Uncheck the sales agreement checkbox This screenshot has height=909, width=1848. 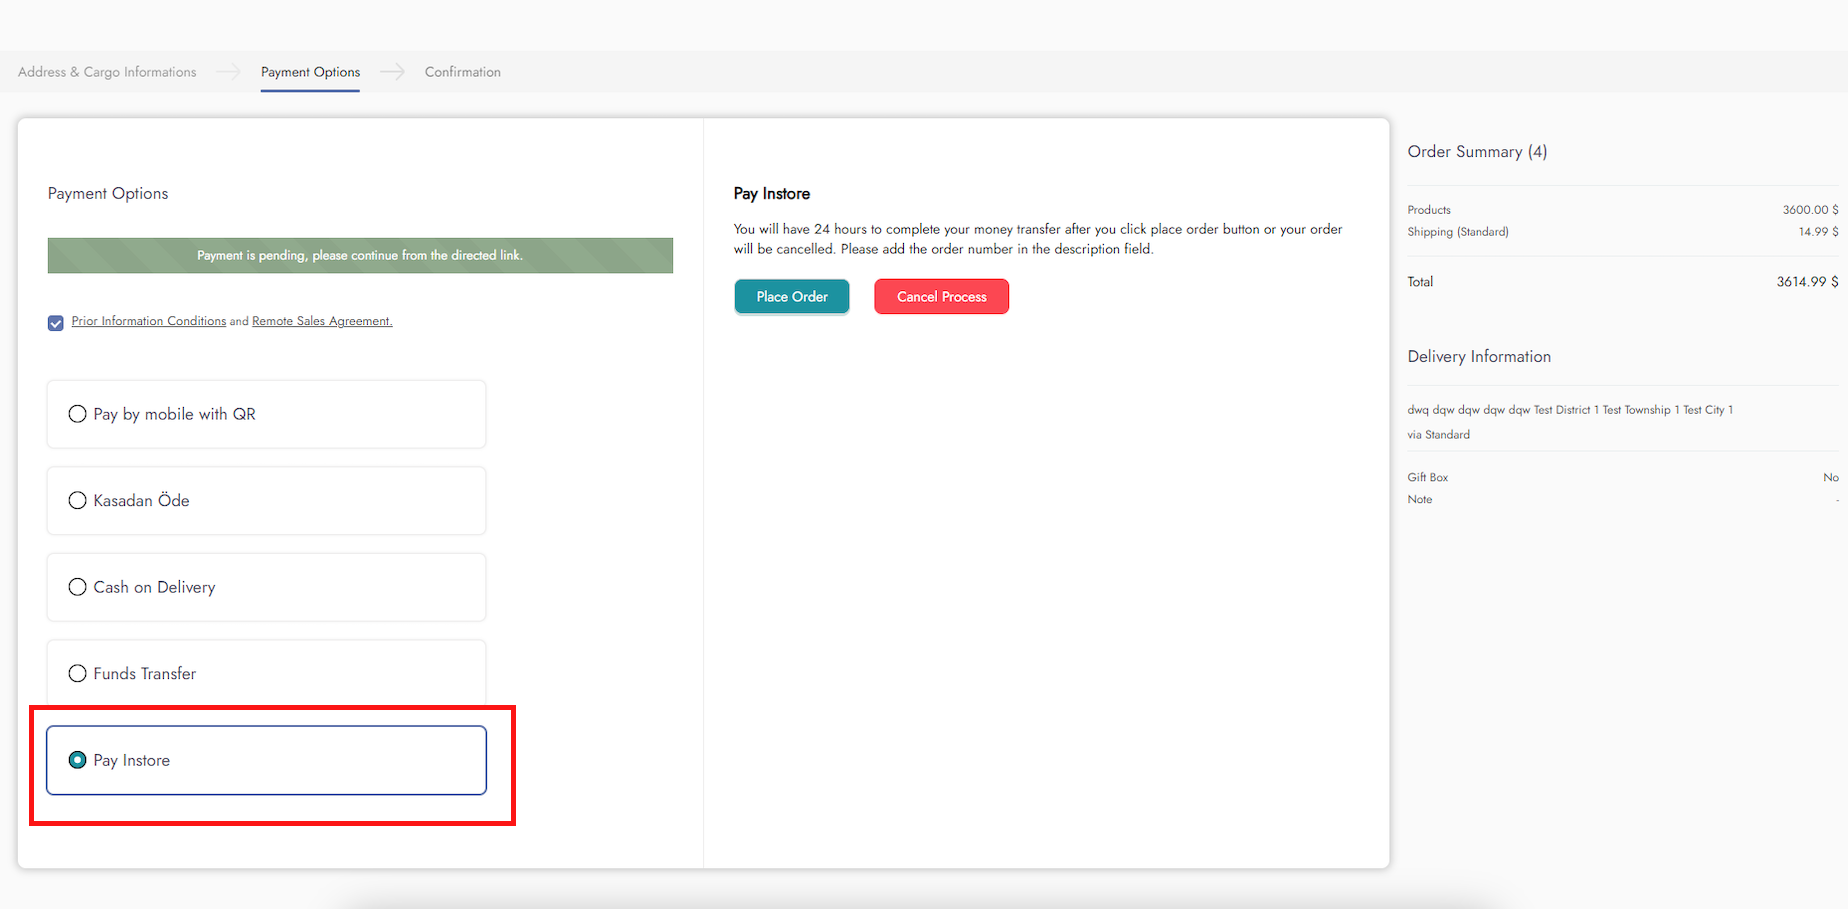[x=56, y=323]
